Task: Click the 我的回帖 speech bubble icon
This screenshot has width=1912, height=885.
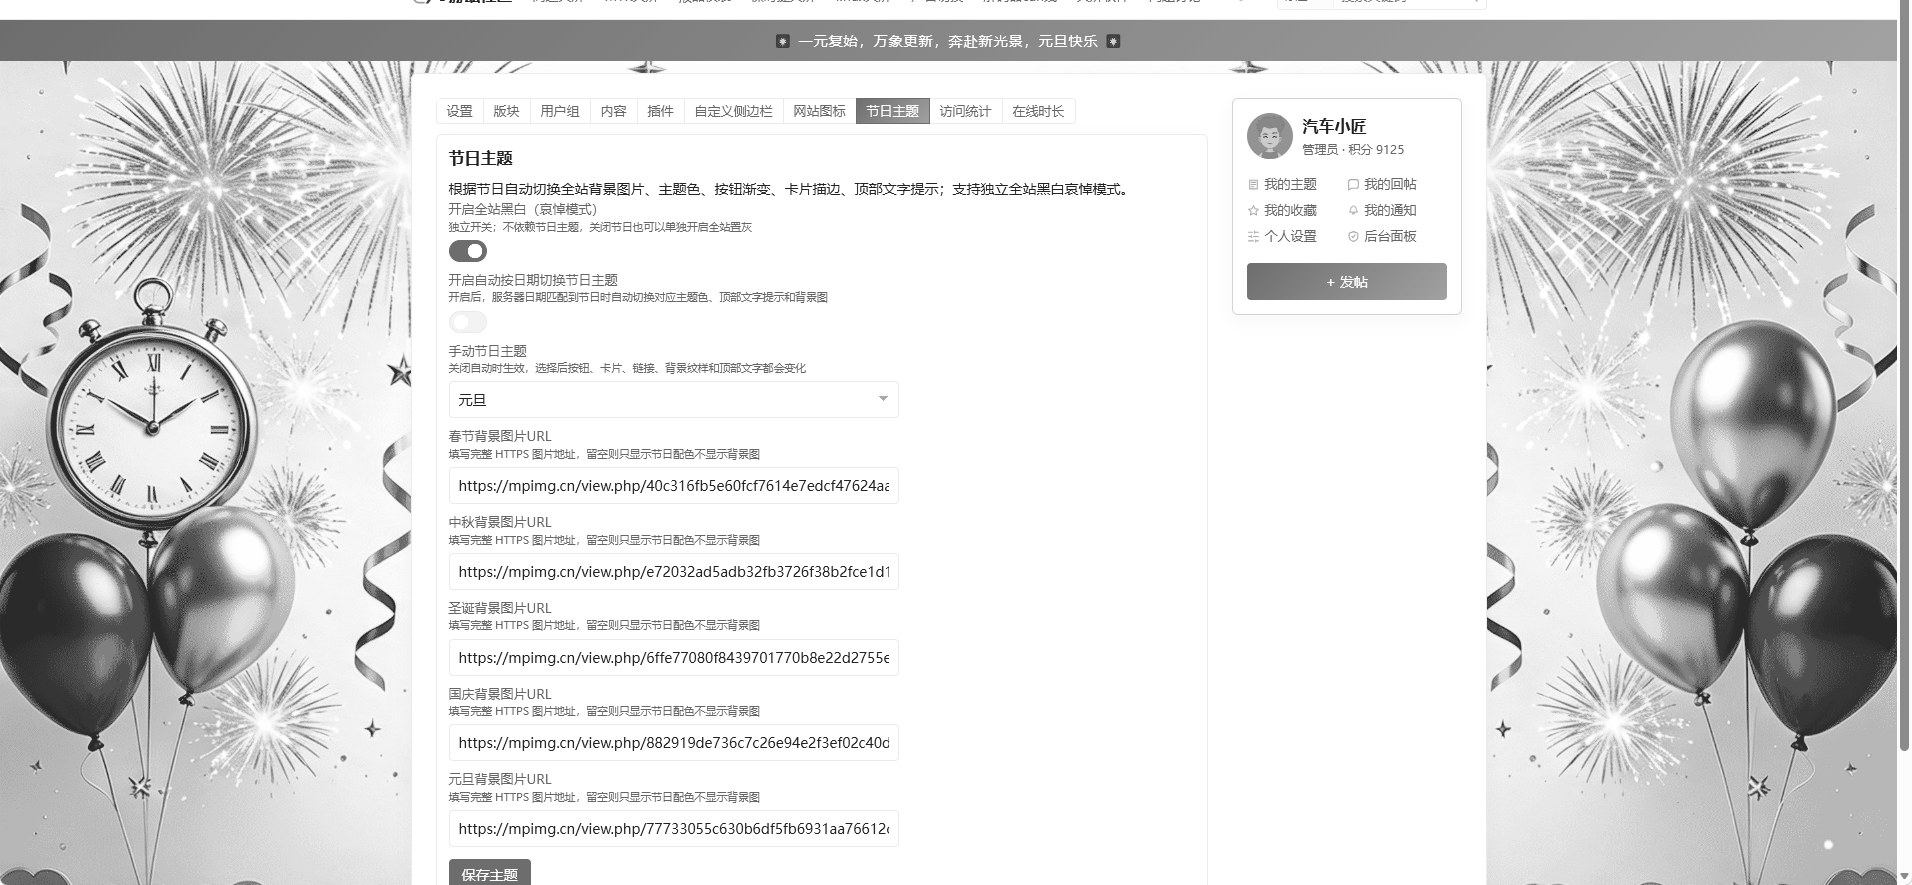Action: (x=1353, y=185)
